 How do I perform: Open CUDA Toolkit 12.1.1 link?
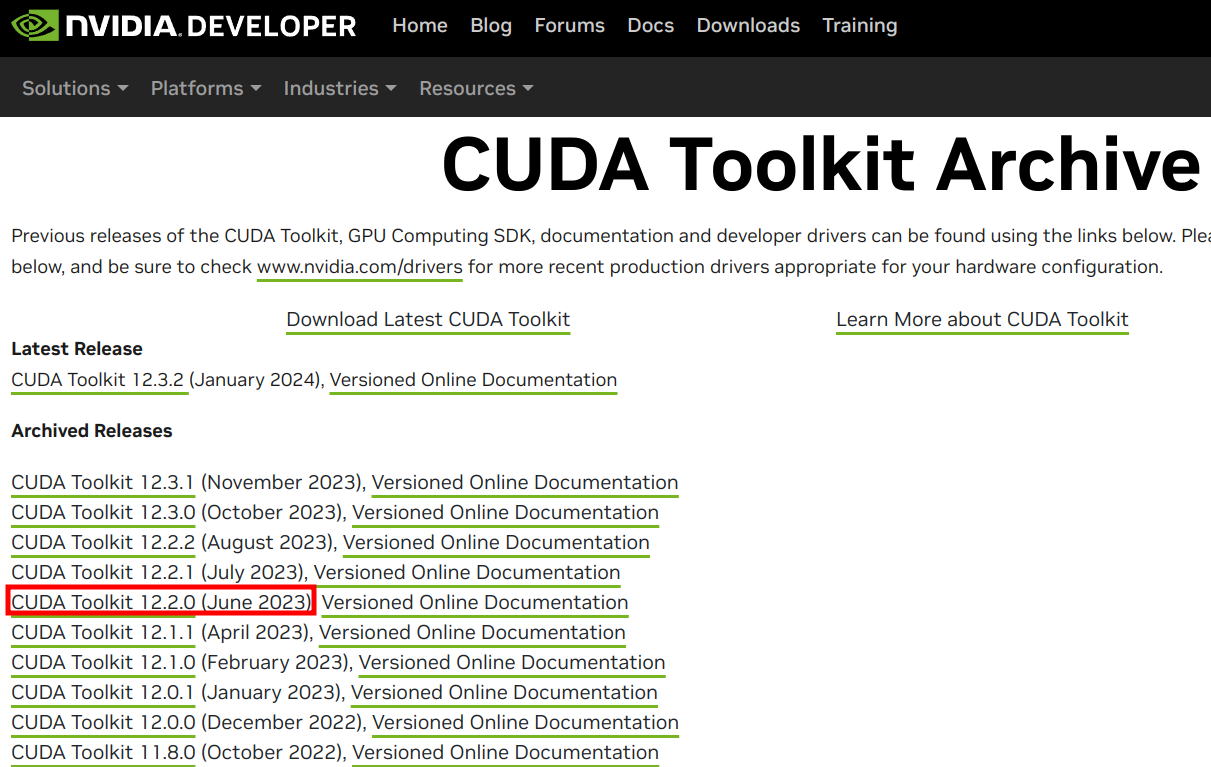pos(103,633)
